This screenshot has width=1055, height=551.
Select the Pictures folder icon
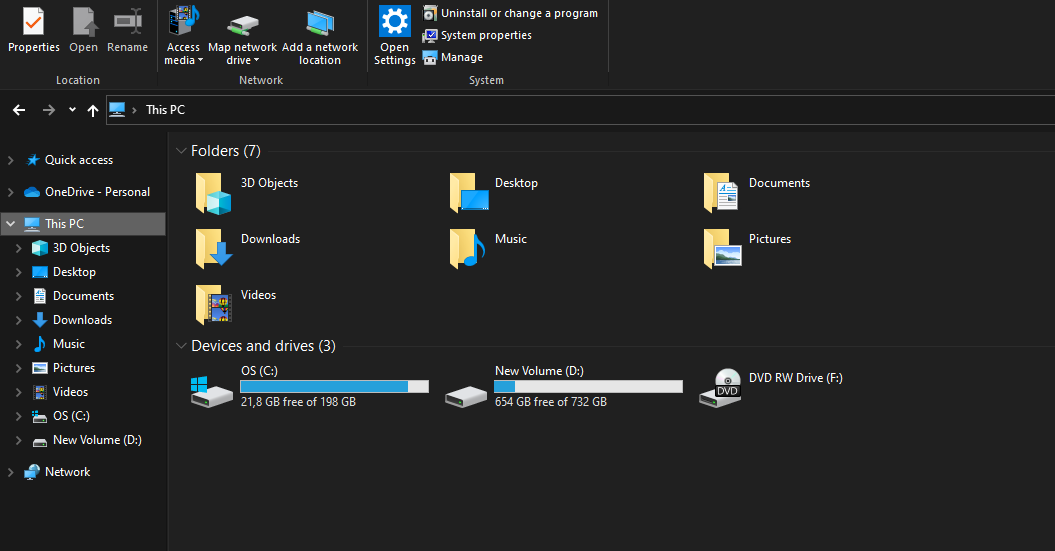[x=723, y=248]
